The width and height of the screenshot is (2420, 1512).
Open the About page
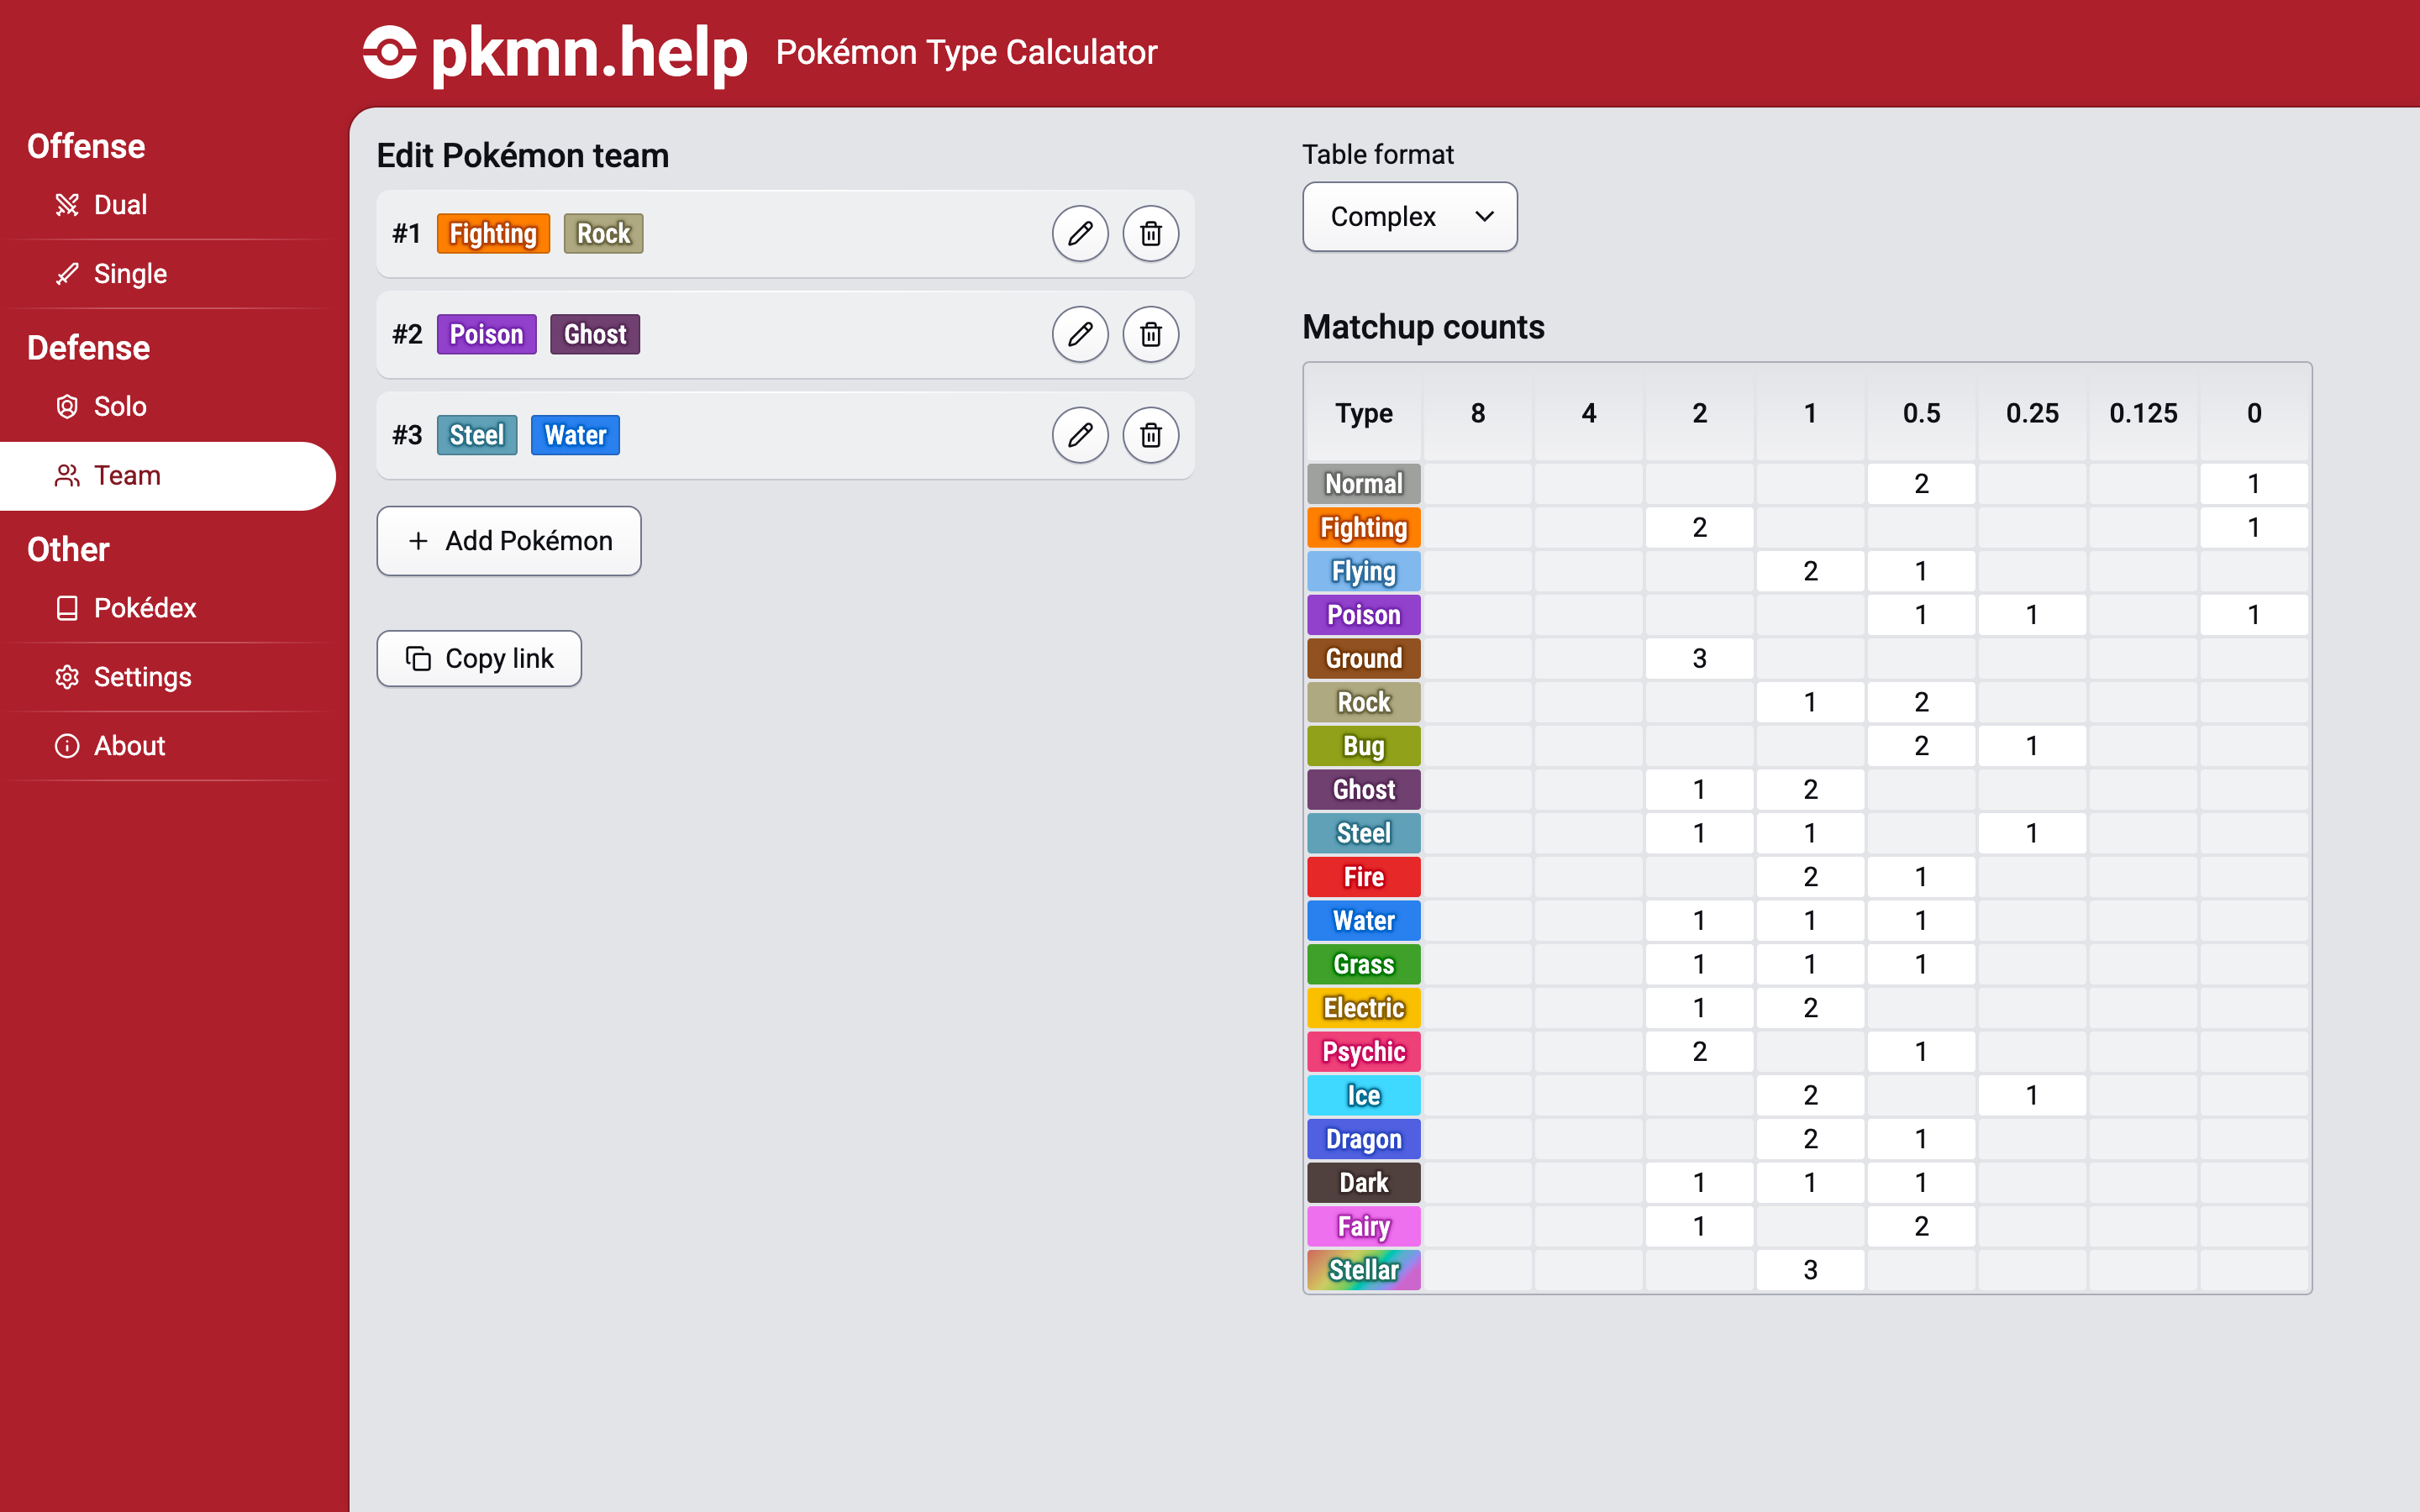coord(129,746)
